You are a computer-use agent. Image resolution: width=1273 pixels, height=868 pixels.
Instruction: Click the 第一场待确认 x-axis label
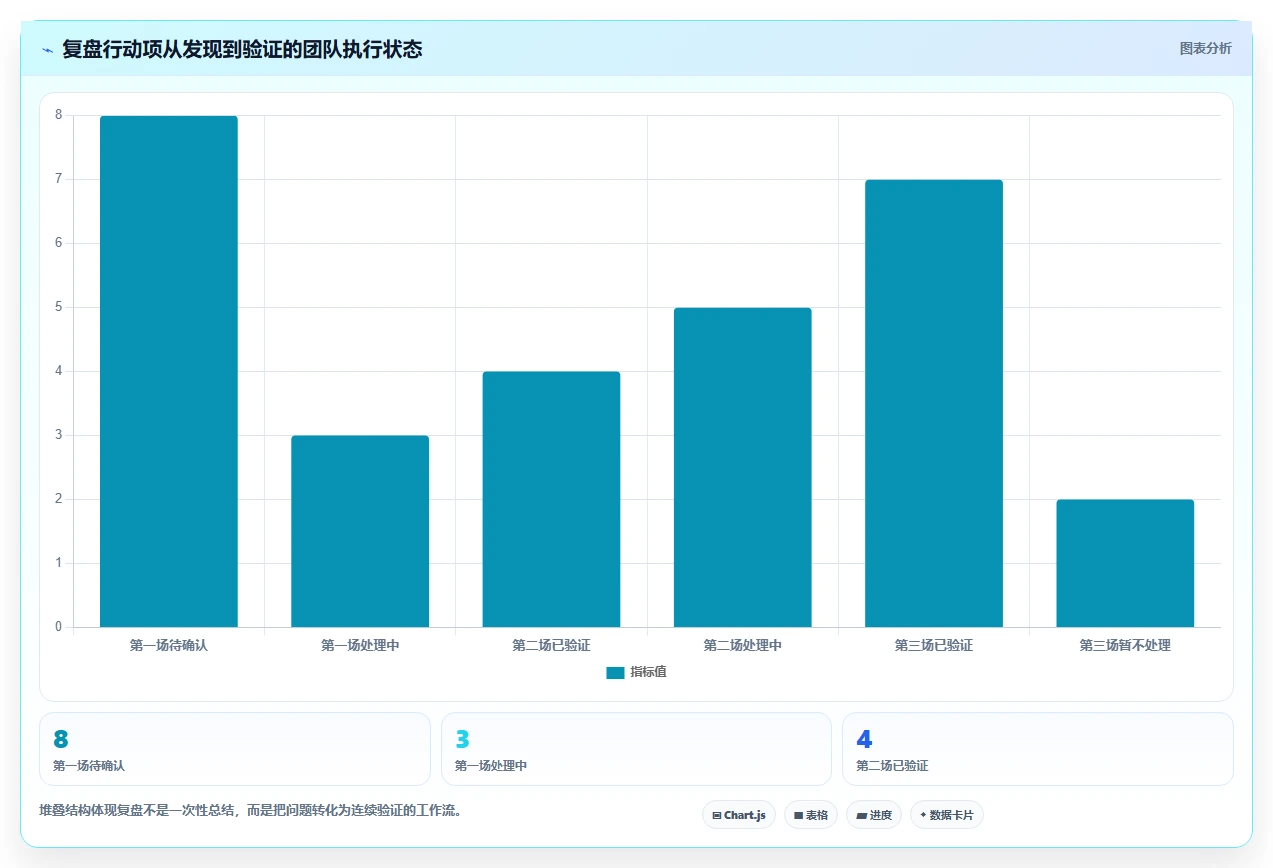169,646
